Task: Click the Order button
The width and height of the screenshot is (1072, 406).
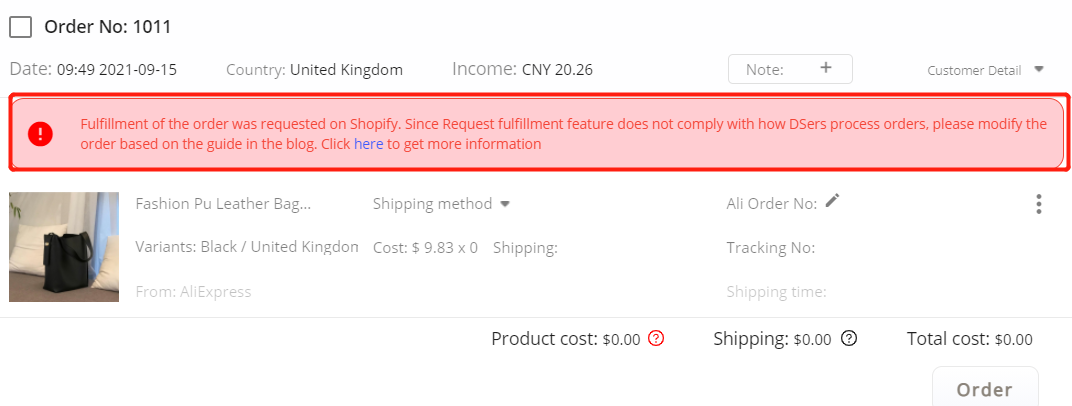Action: tap(985, 388)
